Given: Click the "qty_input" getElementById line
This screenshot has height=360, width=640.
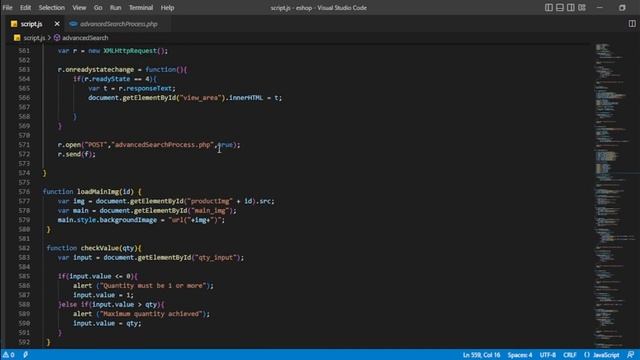Looking at the screenshot, I should click(x=151, y=257).
